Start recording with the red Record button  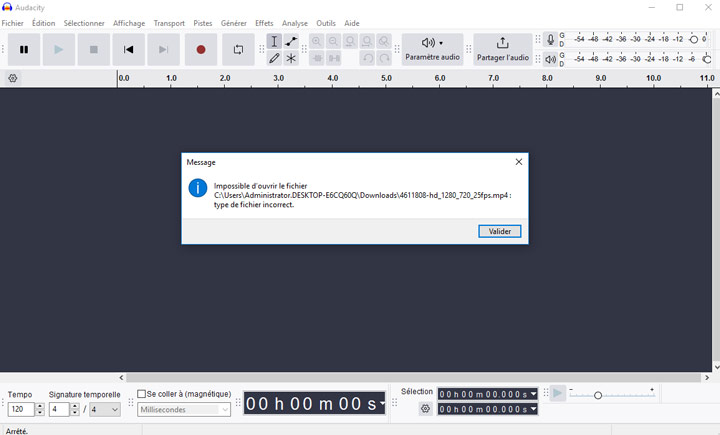coord(201,49)
